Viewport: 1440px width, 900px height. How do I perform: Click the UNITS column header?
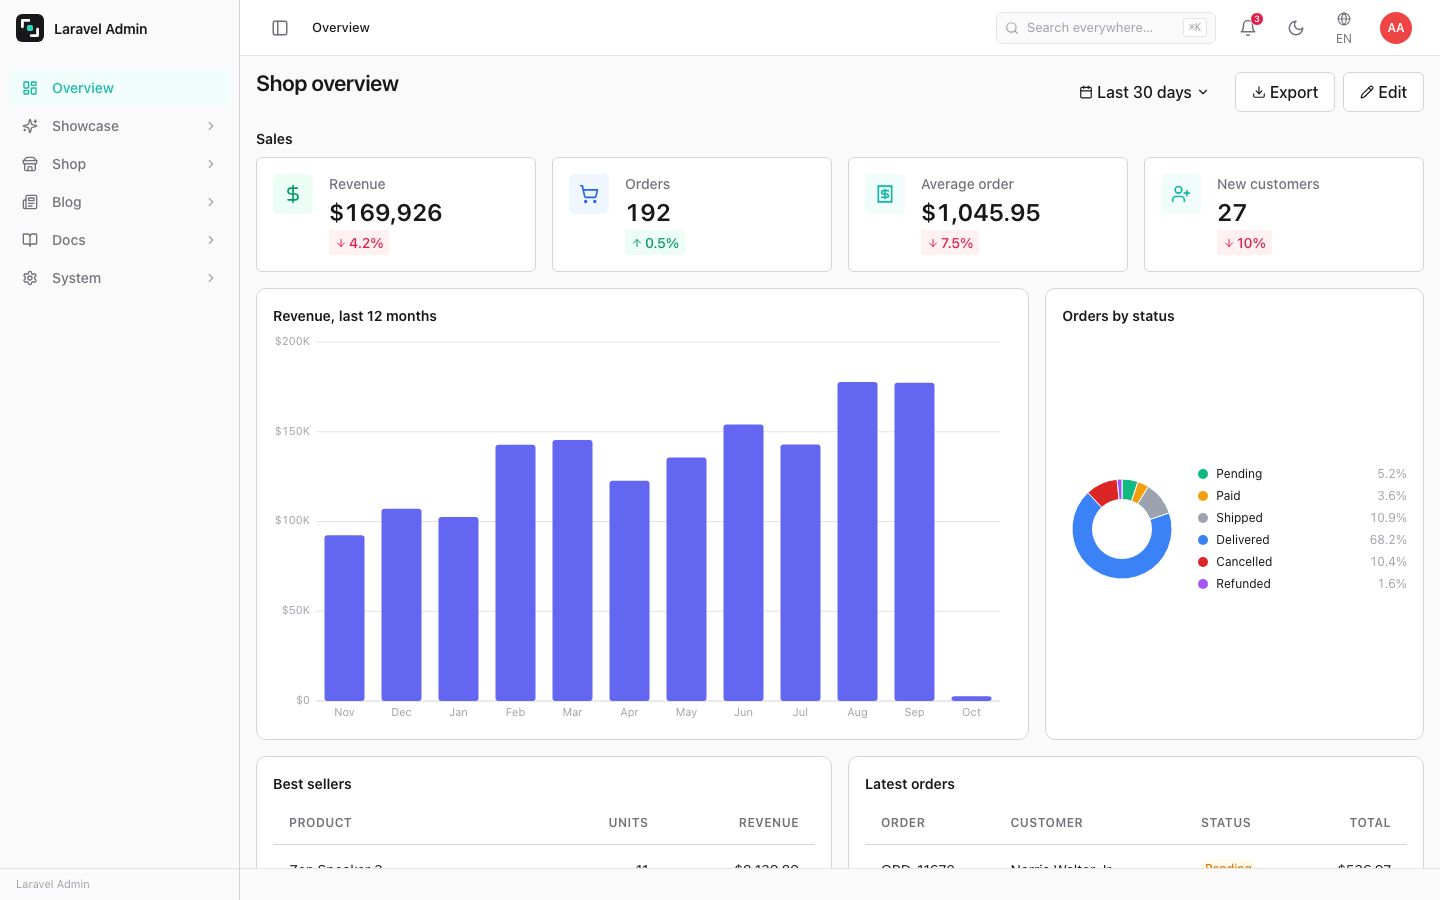point(628,823)
